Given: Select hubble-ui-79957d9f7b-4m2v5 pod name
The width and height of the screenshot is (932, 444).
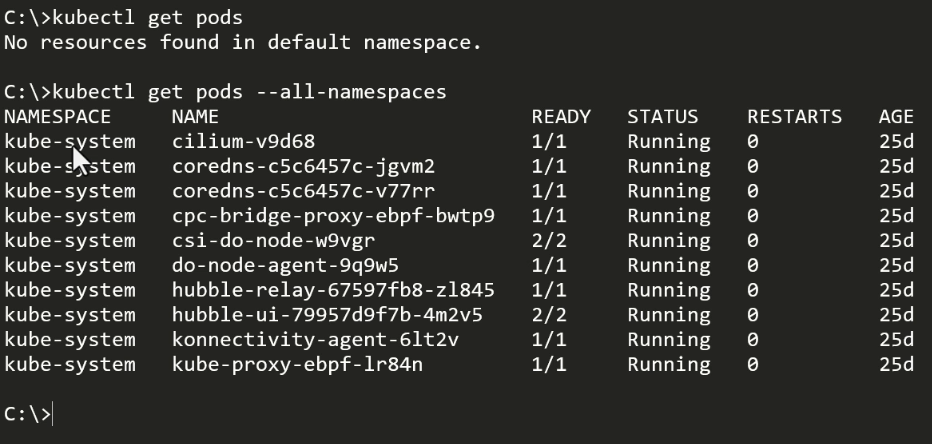Looking at the screenshot, I should pos(327,315).
